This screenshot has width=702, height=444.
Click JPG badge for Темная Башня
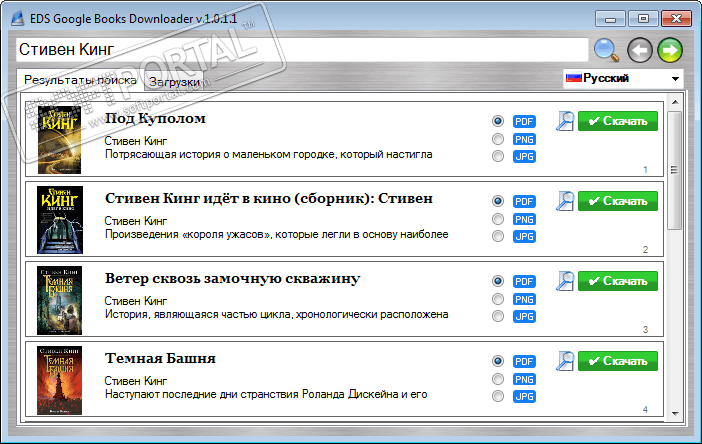(524, 397)
